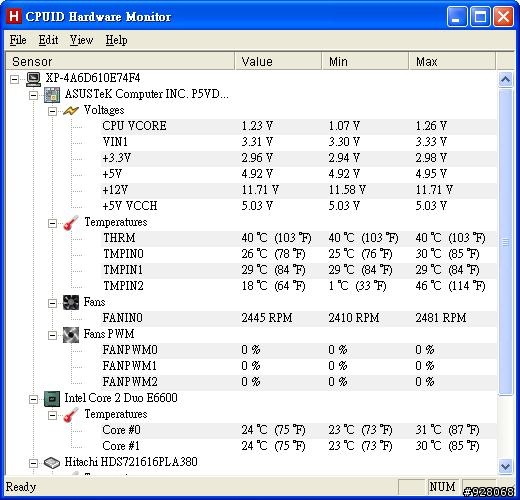Click the Ready status bar text
Screen dimensions: 520x500
pyautogui.click(x=21, y=487)
